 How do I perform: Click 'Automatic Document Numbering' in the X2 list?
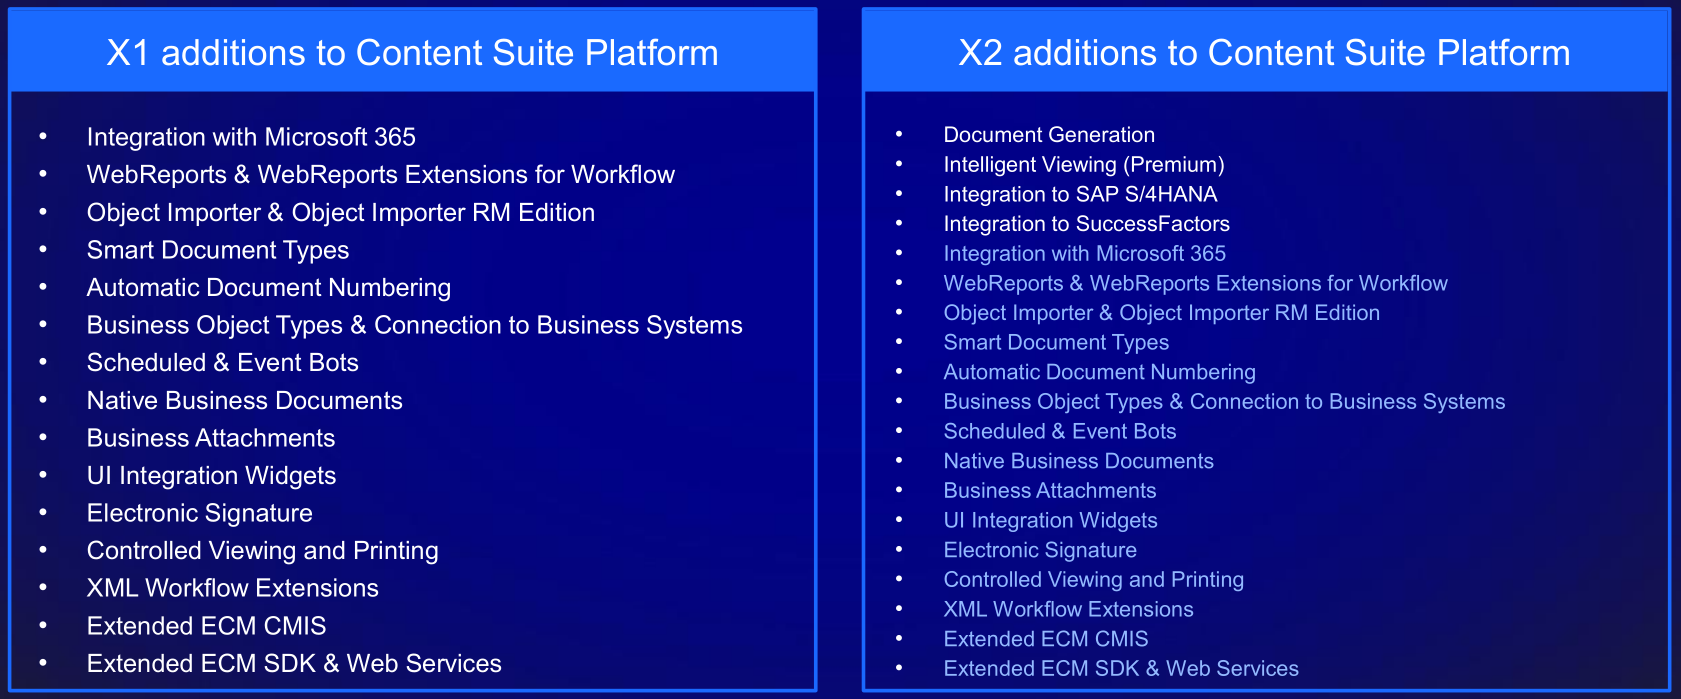tap(1099, 372)
